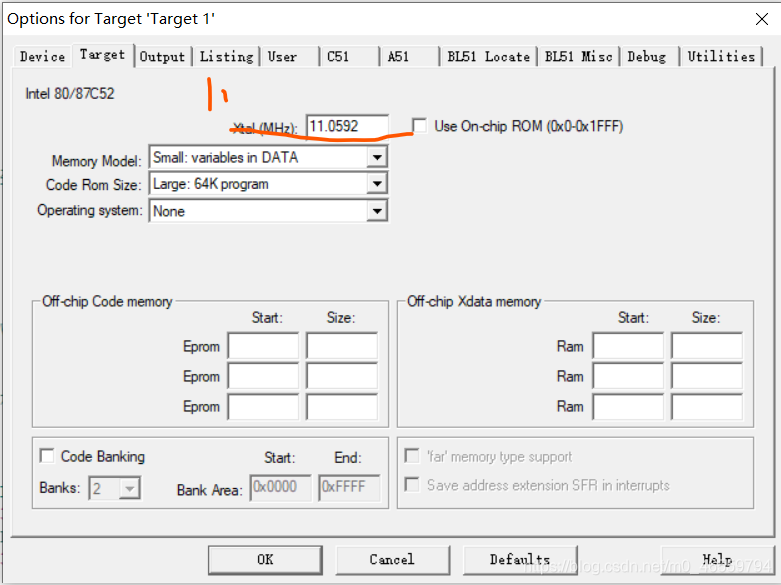
Task: Click Bank Area Start field 0x0000
Action: 280,487
